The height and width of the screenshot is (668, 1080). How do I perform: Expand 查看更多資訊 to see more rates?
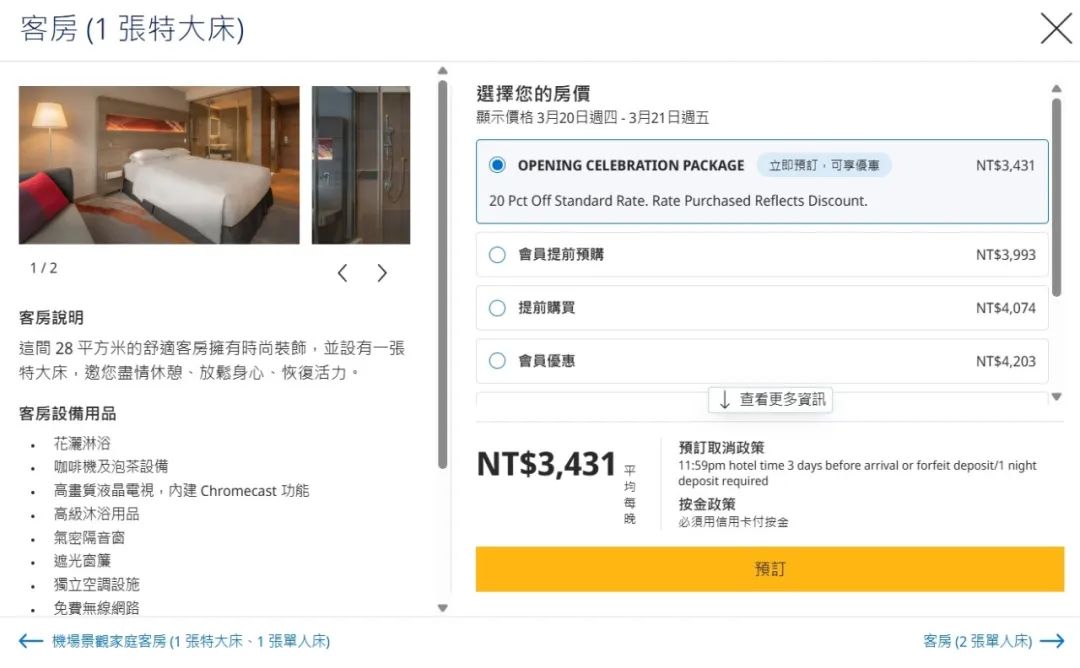click(771, 400)
